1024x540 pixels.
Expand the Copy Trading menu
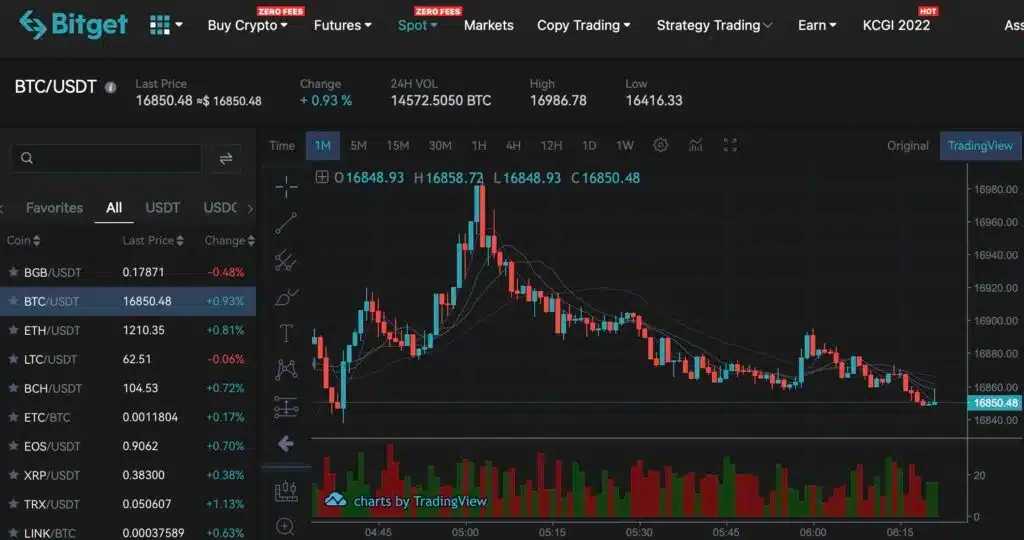583,25
